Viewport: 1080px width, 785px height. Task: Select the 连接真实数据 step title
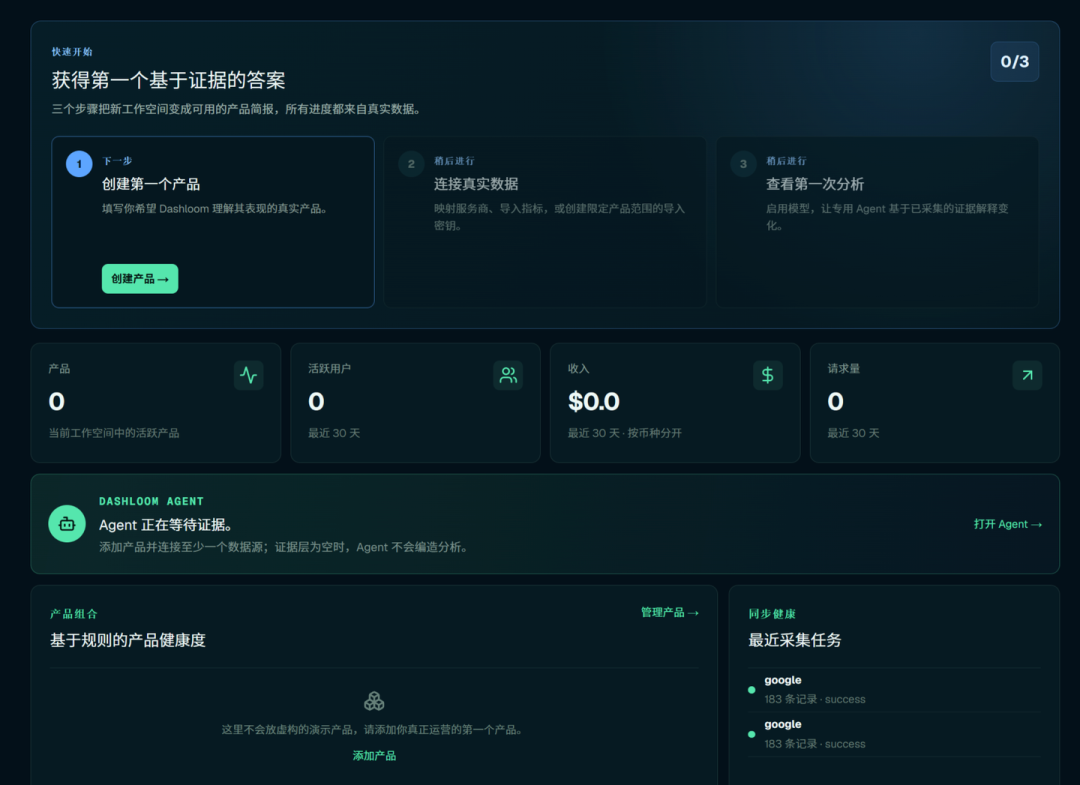(476, 184)
